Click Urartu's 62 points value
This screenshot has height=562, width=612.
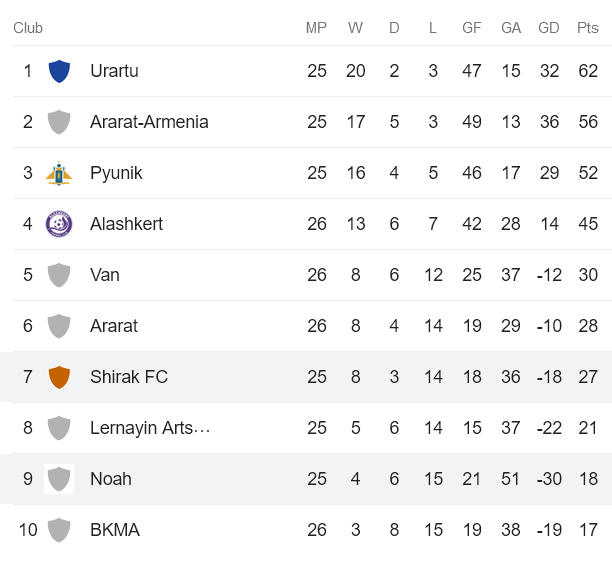[x=588, y=71]
